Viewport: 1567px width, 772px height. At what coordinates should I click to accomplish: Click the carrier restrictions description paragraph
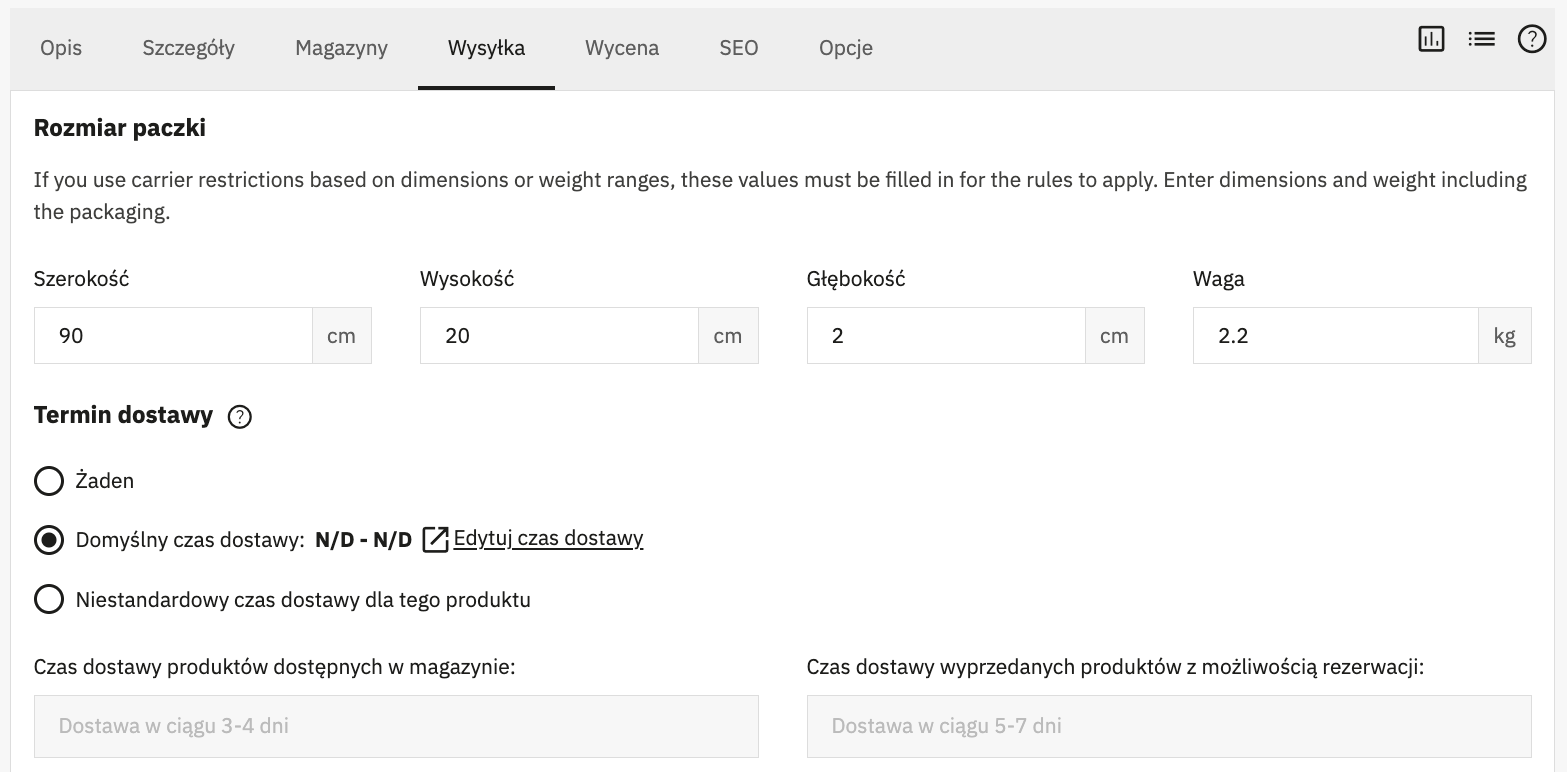point(780,196)
